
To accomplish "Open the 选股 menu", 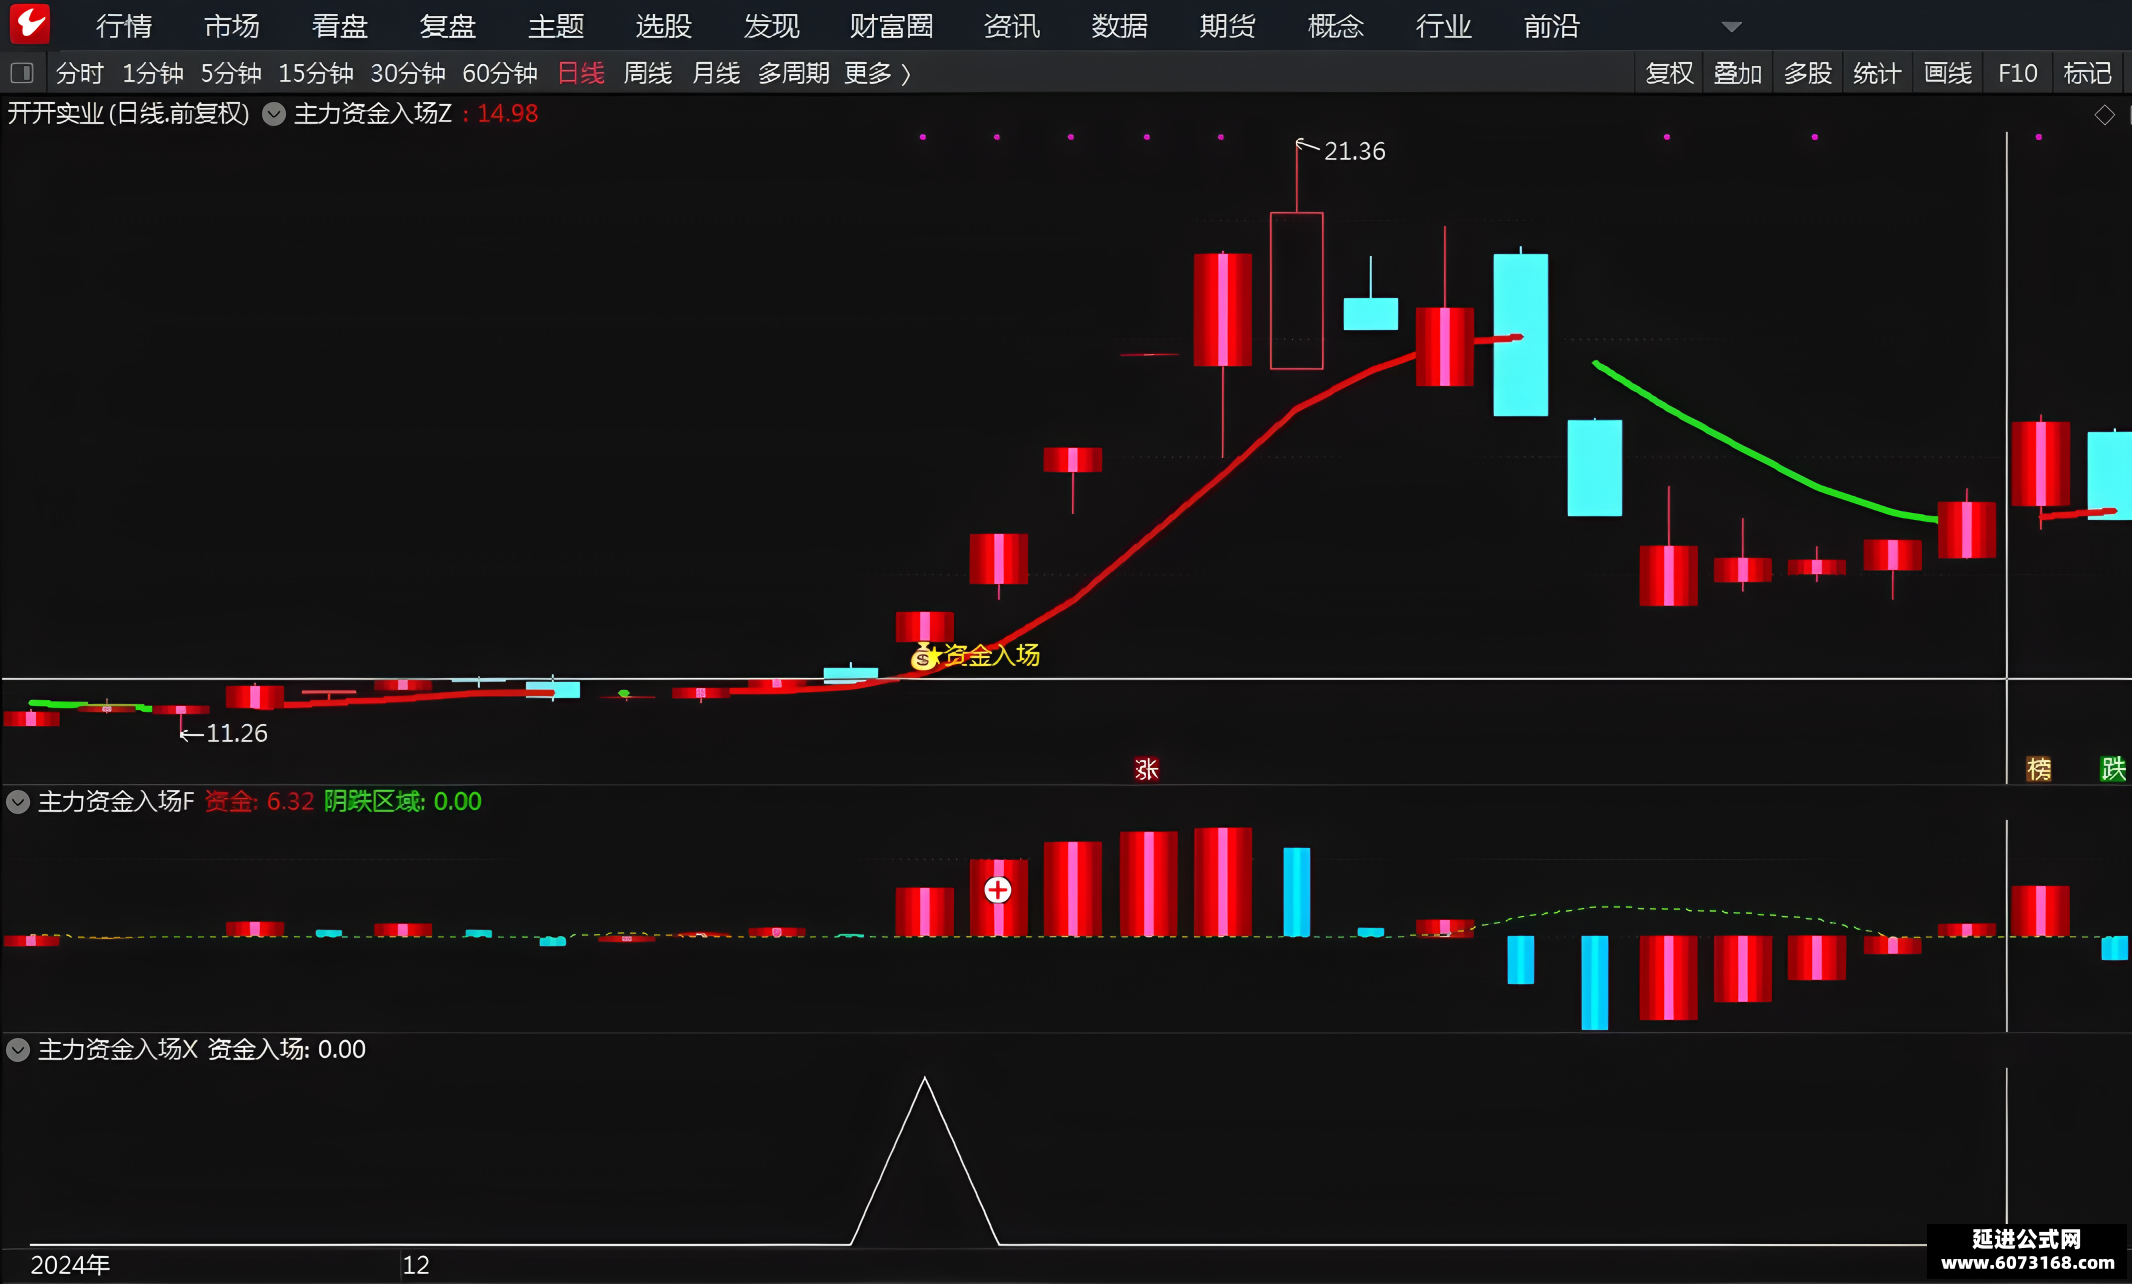I will [664, 26].
